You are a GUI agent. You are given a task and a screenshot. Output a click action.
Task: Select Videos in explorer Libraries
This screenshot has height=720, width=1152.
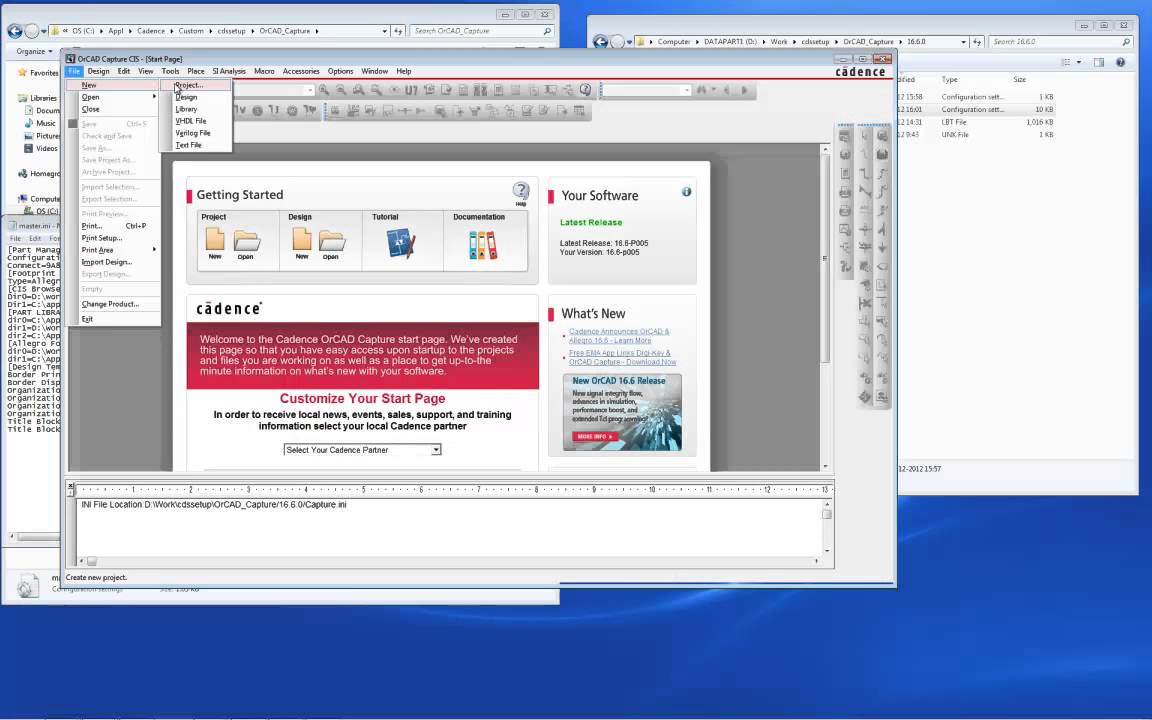coord(46,148)
